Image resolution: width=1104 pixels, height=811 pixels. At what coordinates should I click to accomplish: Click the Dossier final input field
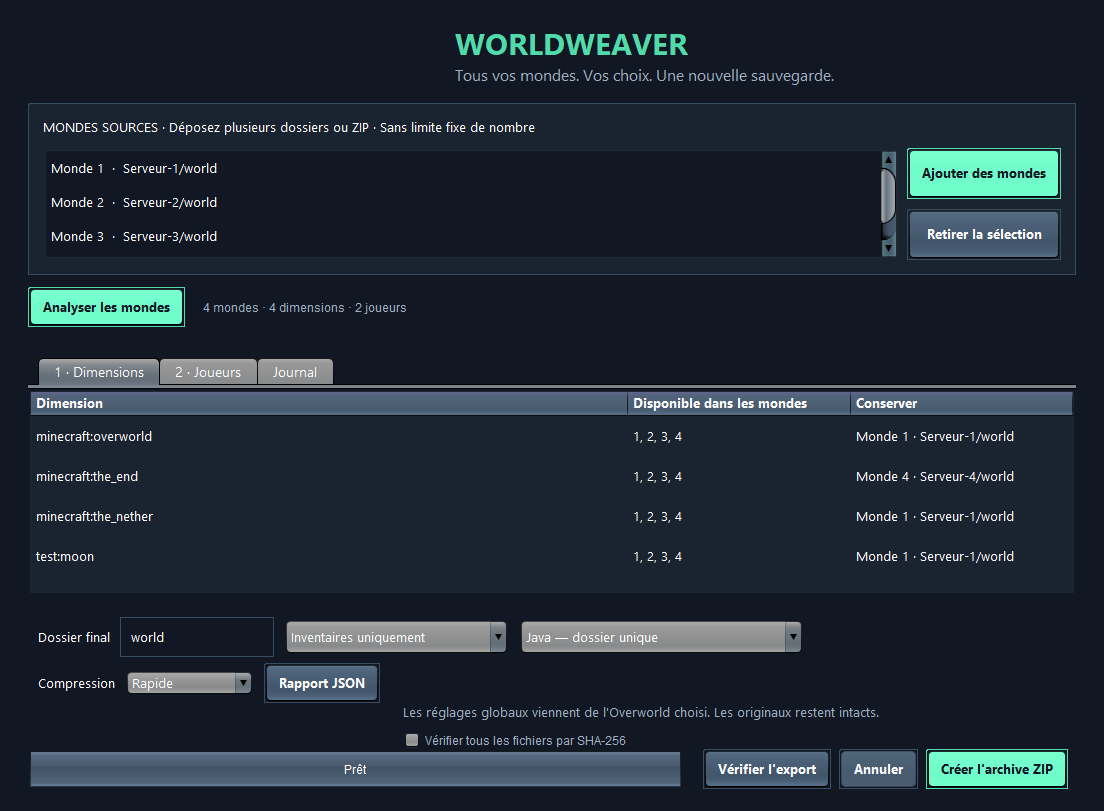pyautogui.click(x=197, y=637)
